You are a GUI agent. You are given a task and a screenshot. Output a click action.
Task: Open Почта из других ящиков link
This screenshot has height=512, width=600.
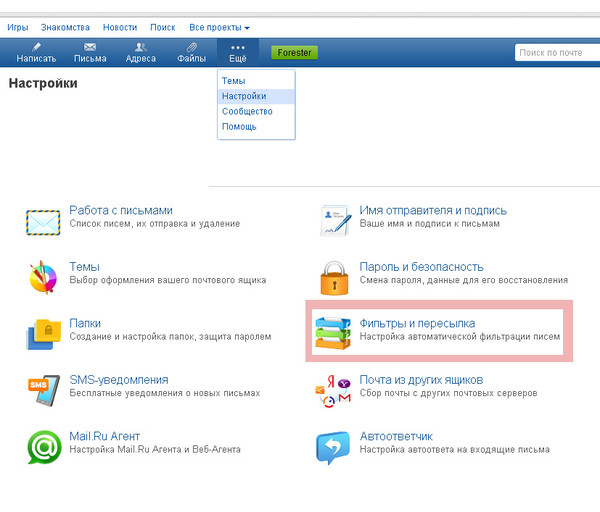click(421, 380)
